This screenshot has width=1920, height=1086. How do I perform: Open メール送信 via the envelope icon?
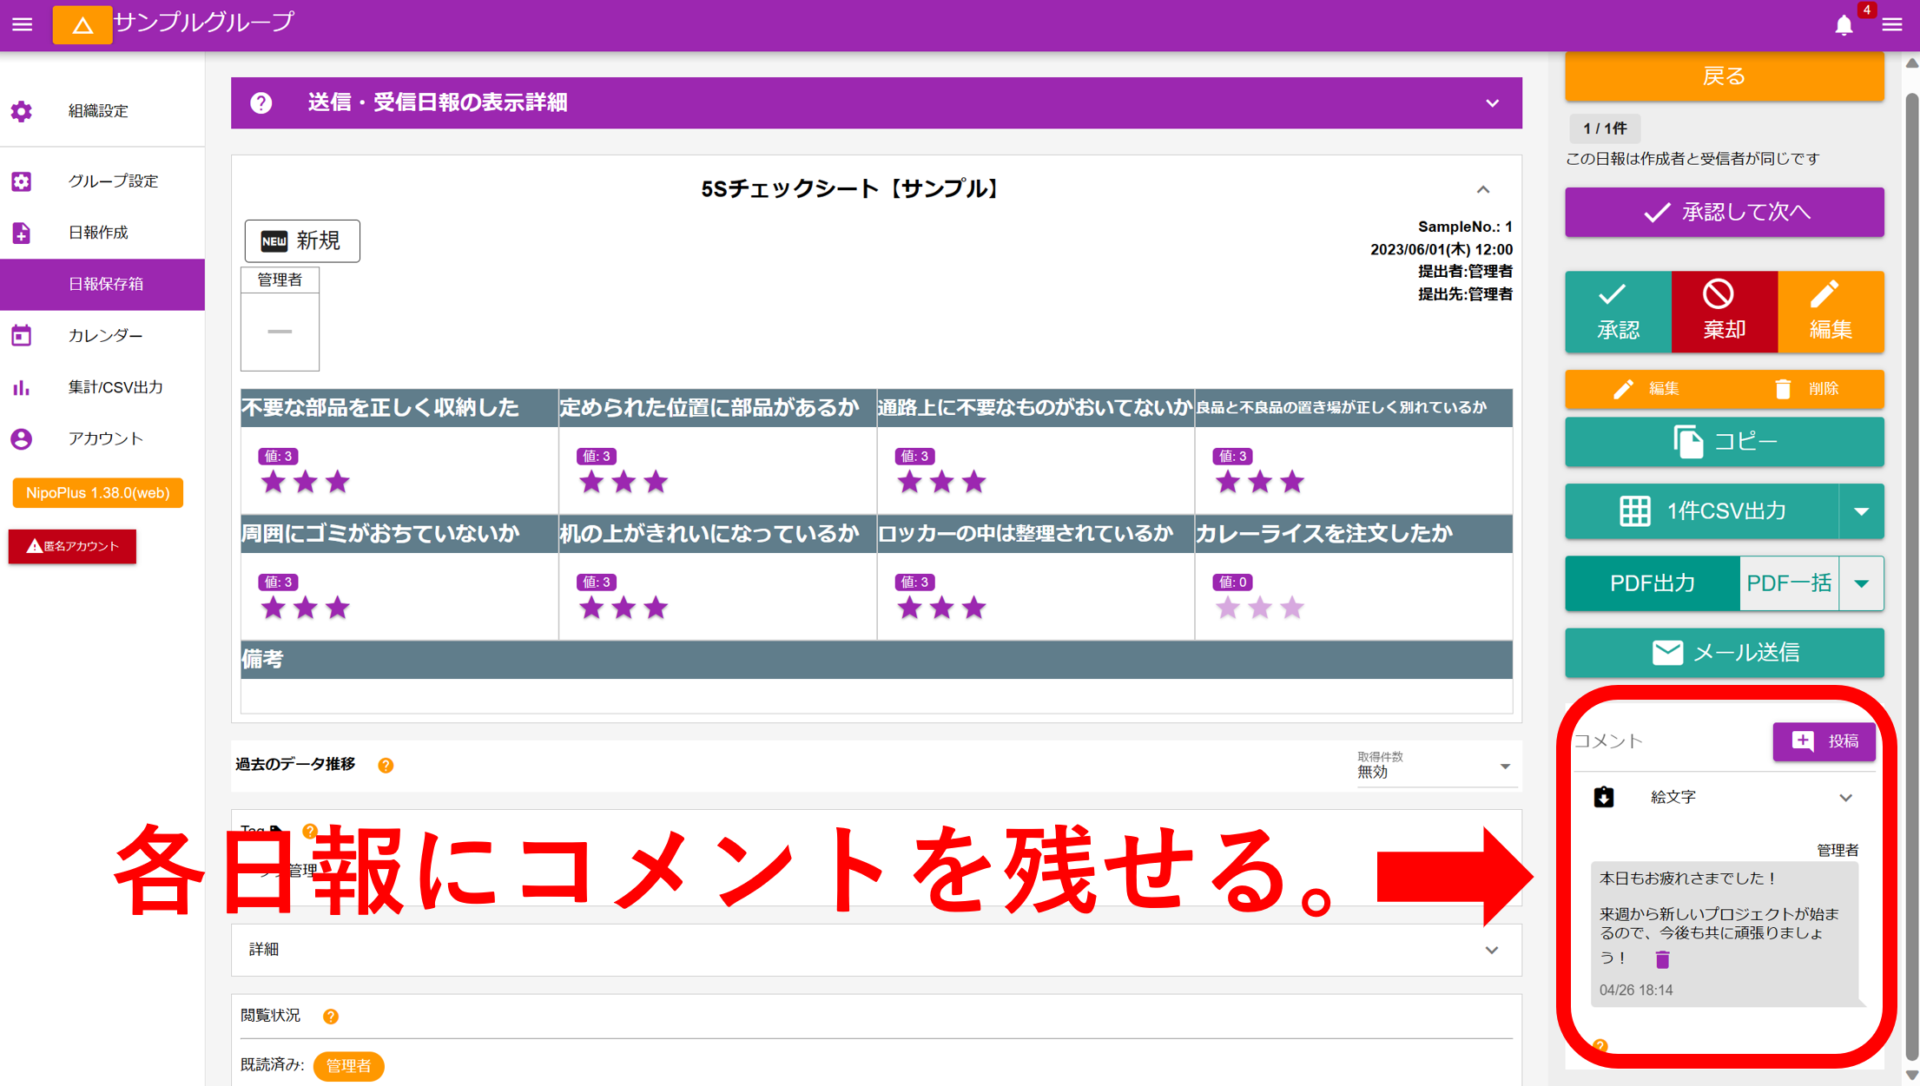pyautogui.click(x=1666, y=652)
